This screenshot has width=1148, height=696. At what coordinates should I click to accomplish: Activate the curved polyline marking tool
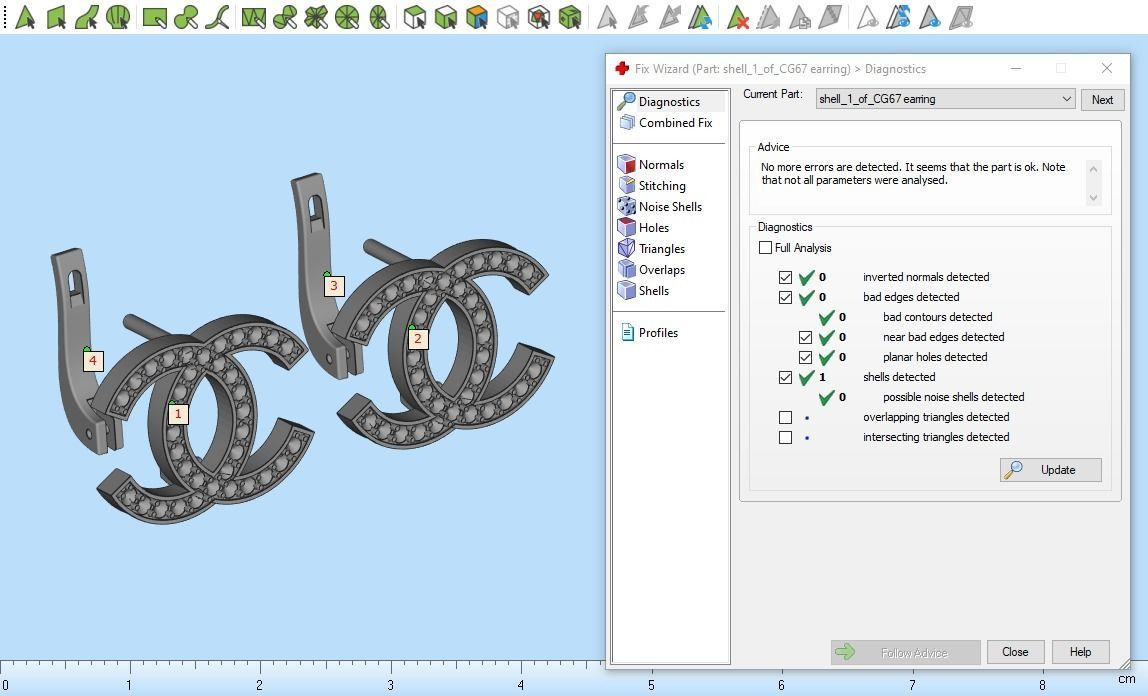217,17
